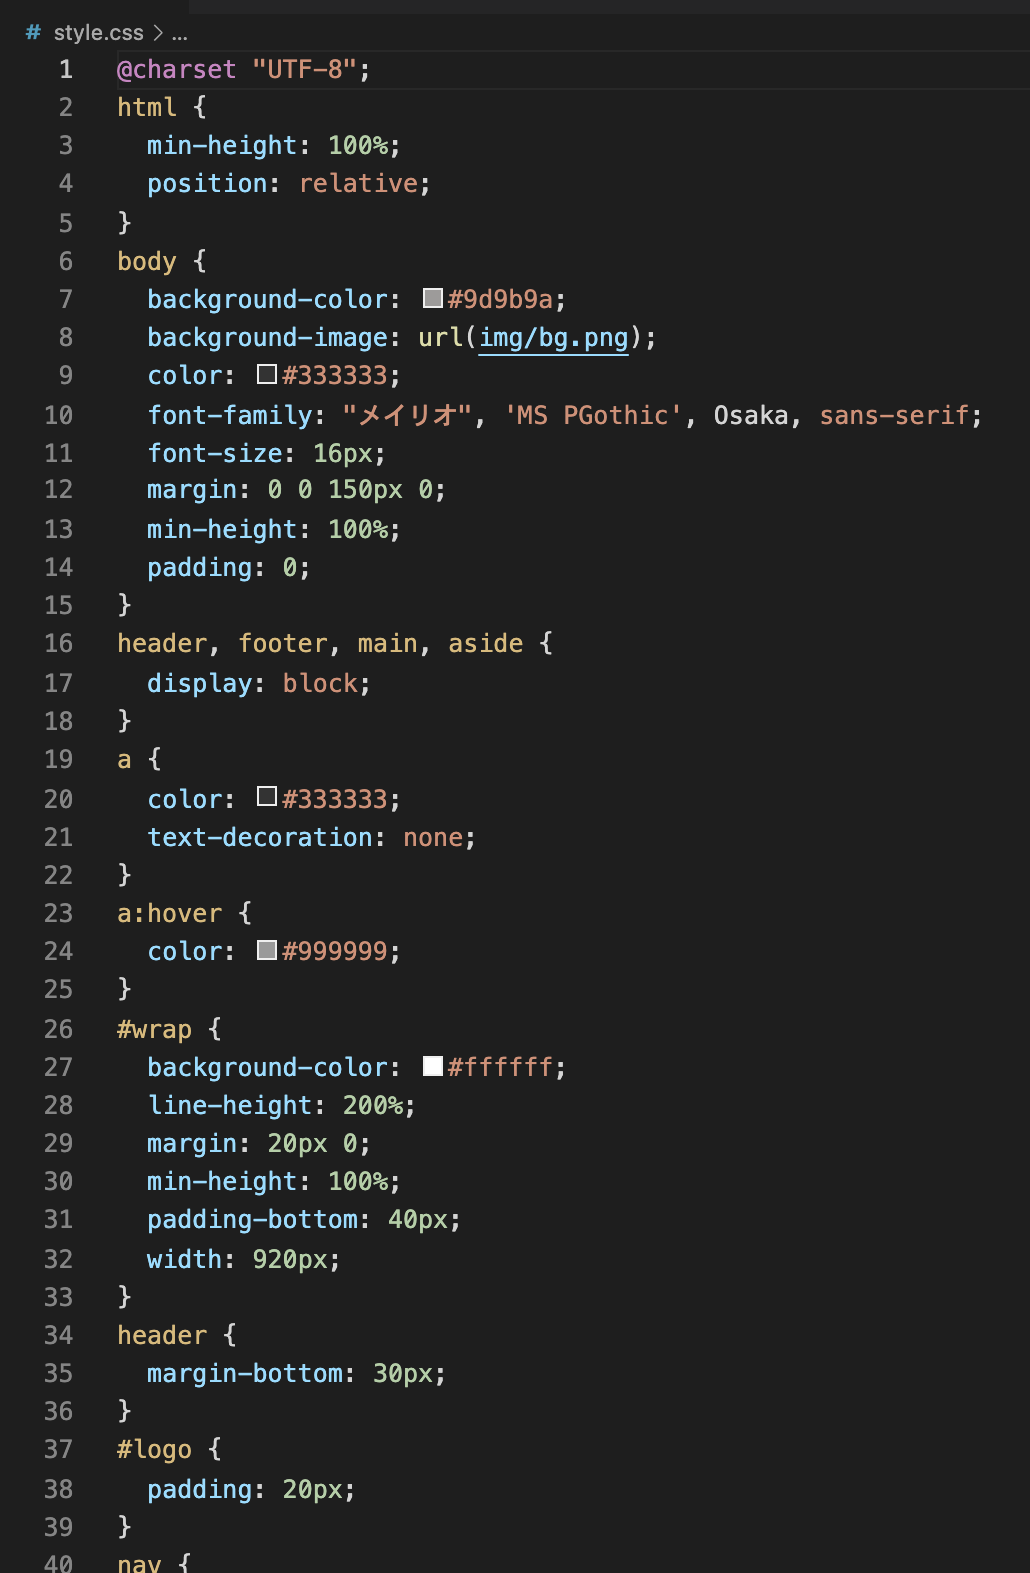The width and height of the screenshot is (1030, 1573).
Task: Open color picker for #9d9b9a swatch
Action: (433, 298)
